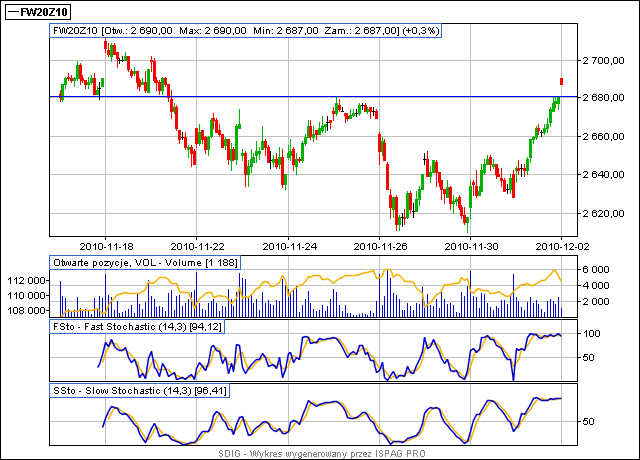
Task: Click the 6 000 volume axis label
Action: (x=596, y=270)
